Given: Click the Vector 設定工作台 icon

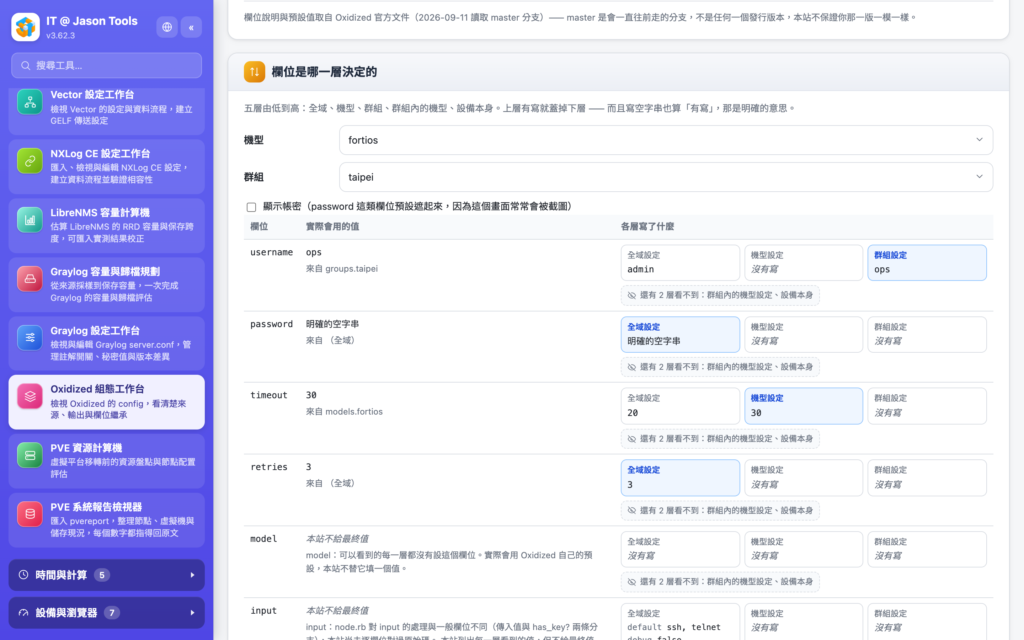Looking at the screenshot, I should click(x=30, y=102).
